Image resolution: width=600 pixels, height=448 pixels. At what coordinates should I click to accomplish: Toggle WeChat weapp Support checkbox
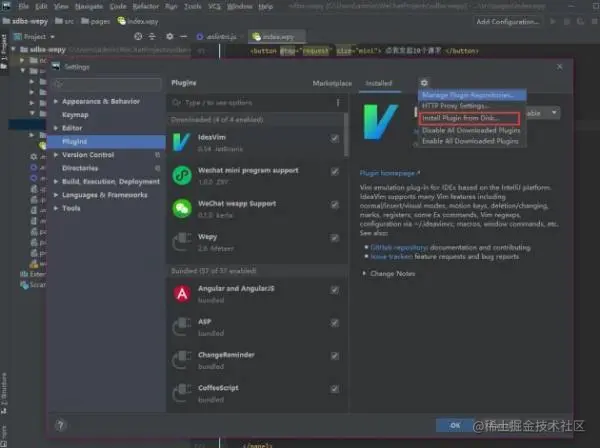coord(335,205)
